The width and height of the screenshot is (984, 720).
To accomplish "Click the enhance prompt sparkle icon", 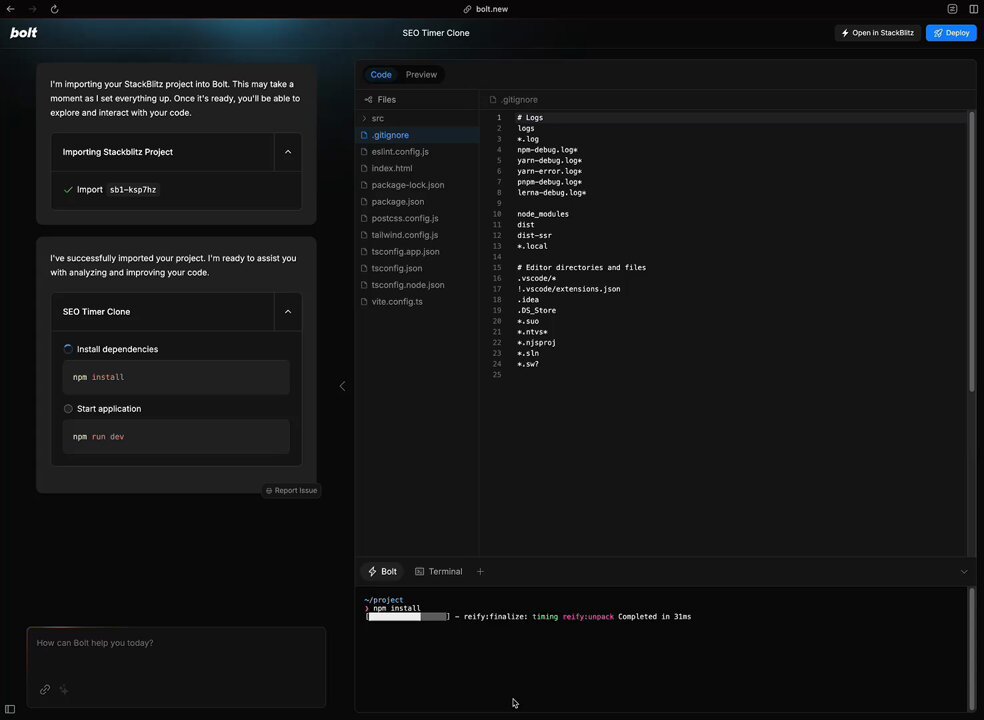I will (x=64, y=689).
